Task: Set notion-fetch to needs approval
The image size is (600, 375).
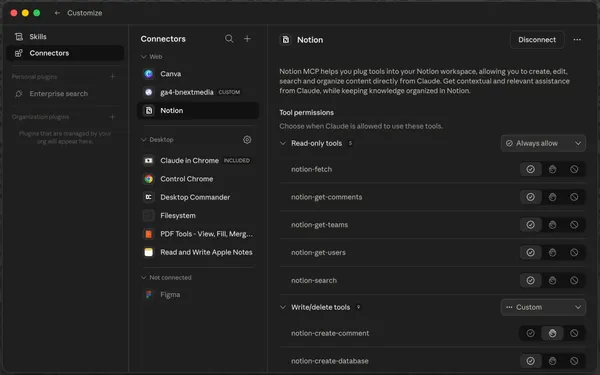Action: (552, 169)
